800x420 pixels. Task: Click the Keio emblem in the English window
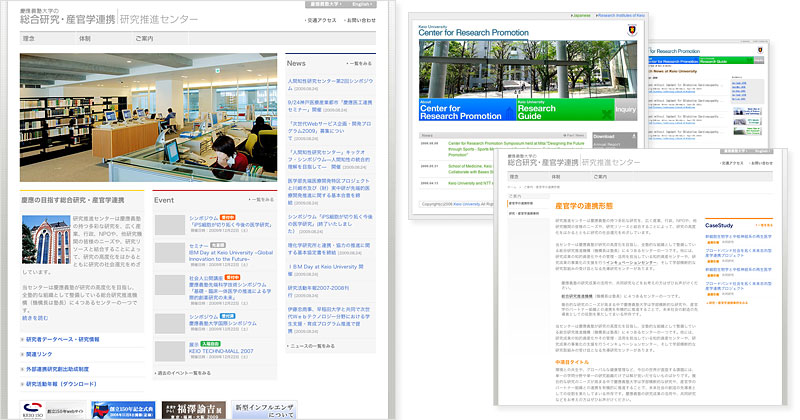point(632,31)
